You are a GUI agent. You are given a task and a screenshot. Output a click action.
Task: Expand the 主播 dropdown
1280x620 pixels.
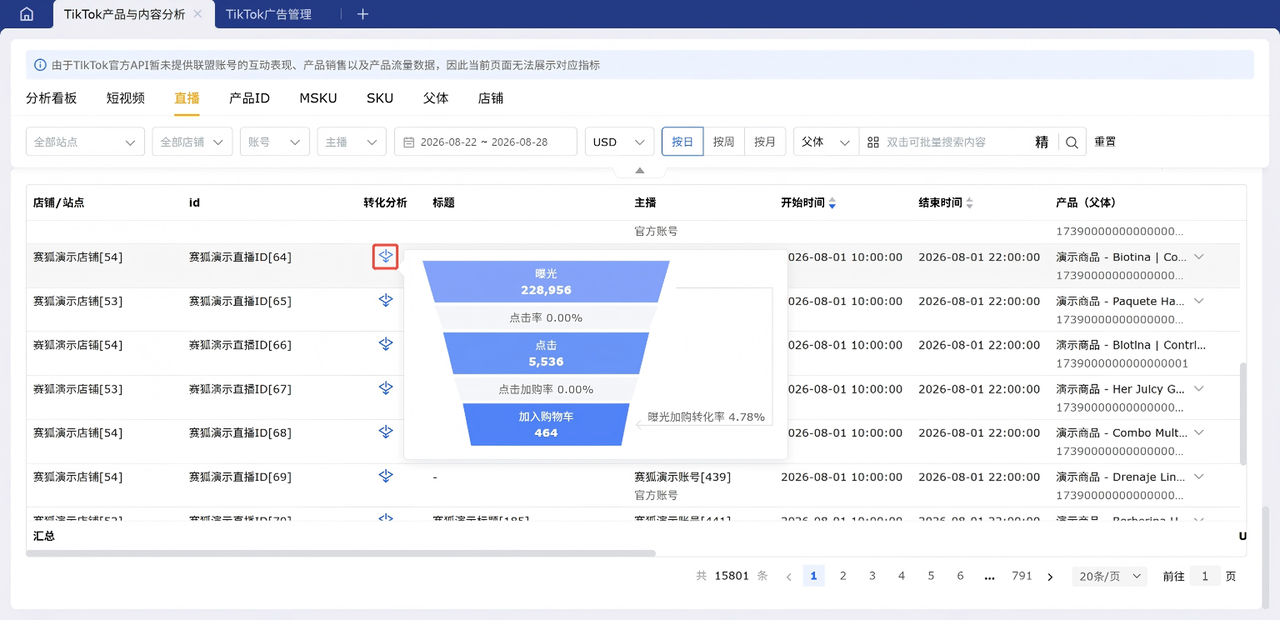[x=352, y=142]
